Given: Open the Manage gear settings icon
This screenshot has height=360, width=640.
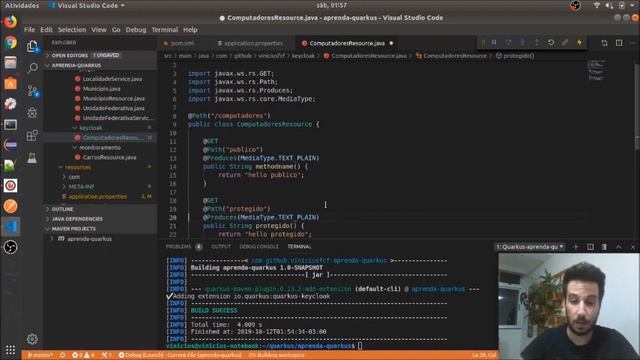Looking at the screenshot, I should [32, 339].
